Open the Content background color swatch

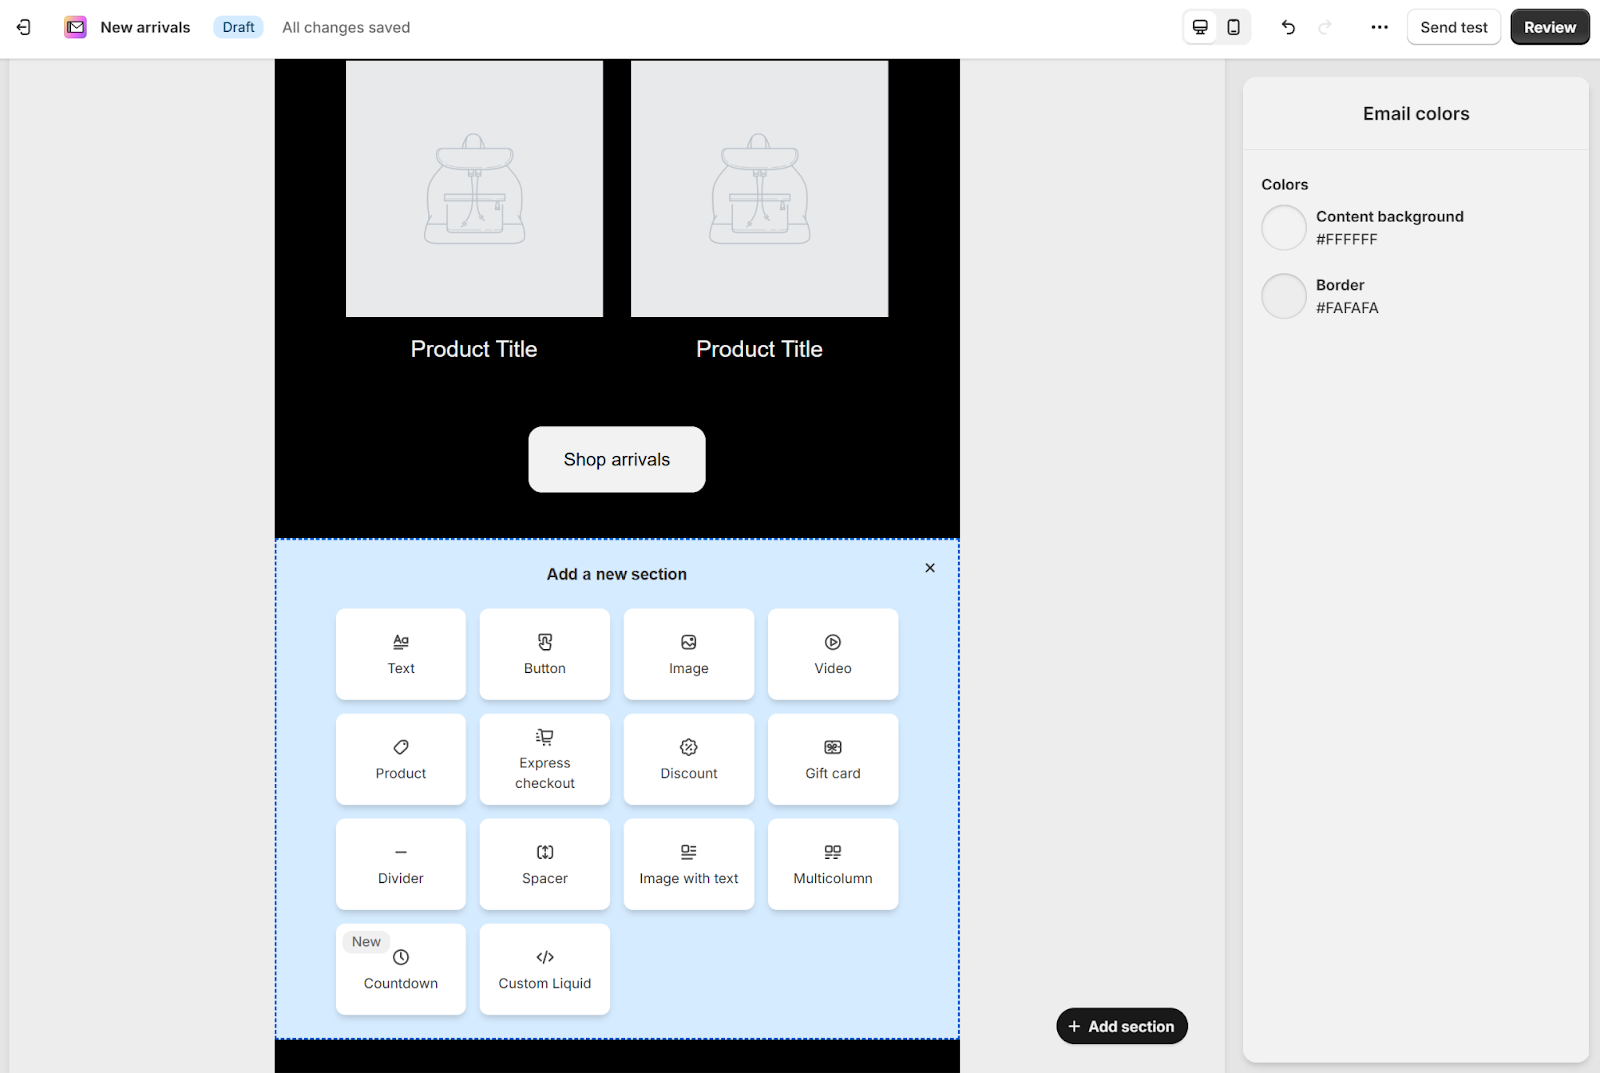click(x=1283, y=227)
